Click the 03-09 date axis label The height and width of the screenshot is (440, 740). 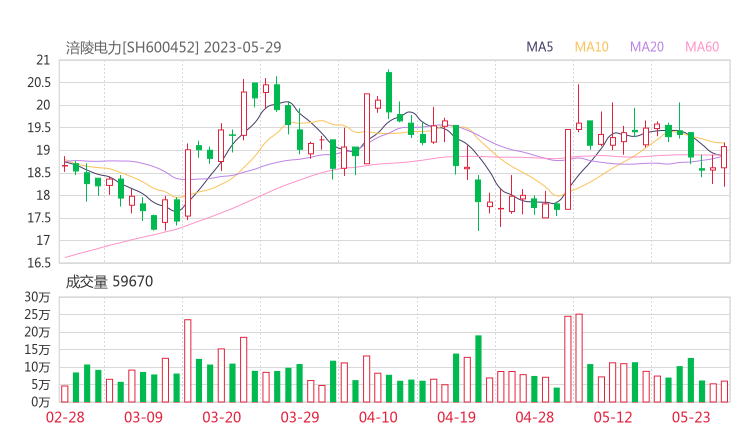tap(143, 417)
